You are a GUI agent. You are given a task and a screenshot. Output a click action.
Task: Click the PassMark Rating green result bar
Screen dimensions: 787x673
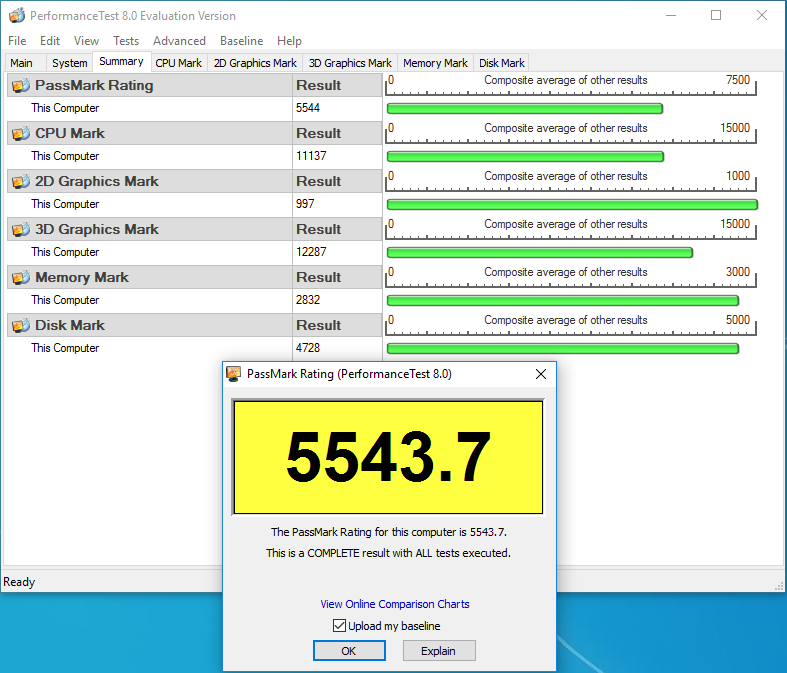[x=525, y=108]
